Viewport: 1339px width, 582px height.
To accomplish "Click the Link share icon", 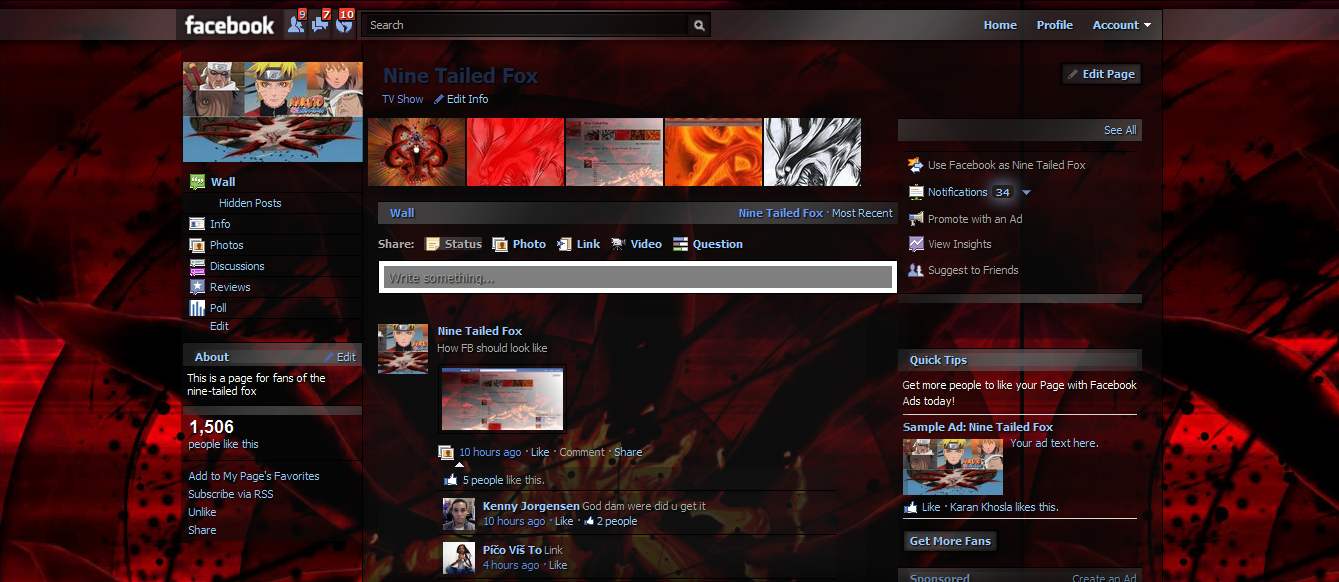I will pyautogui.click(x=564, y=244).
